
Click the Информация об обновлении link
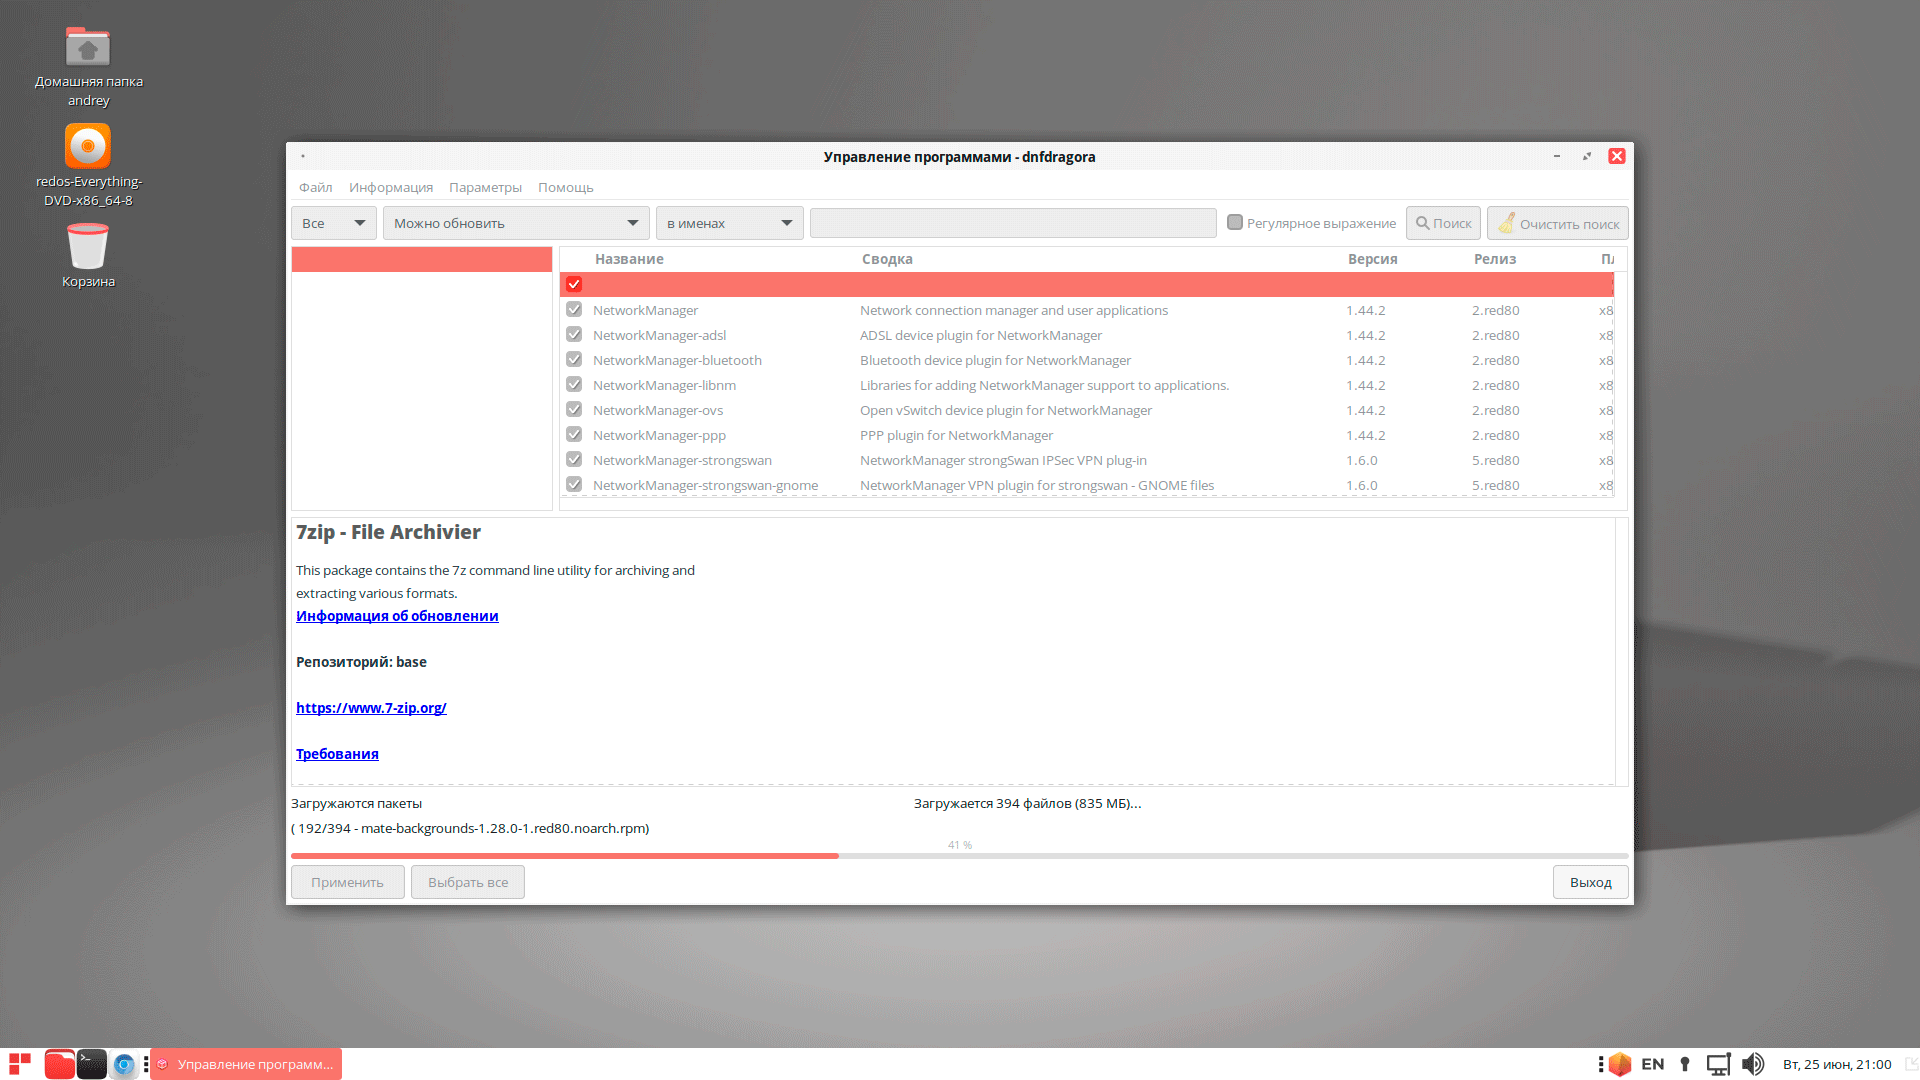(x=397, y=616)
